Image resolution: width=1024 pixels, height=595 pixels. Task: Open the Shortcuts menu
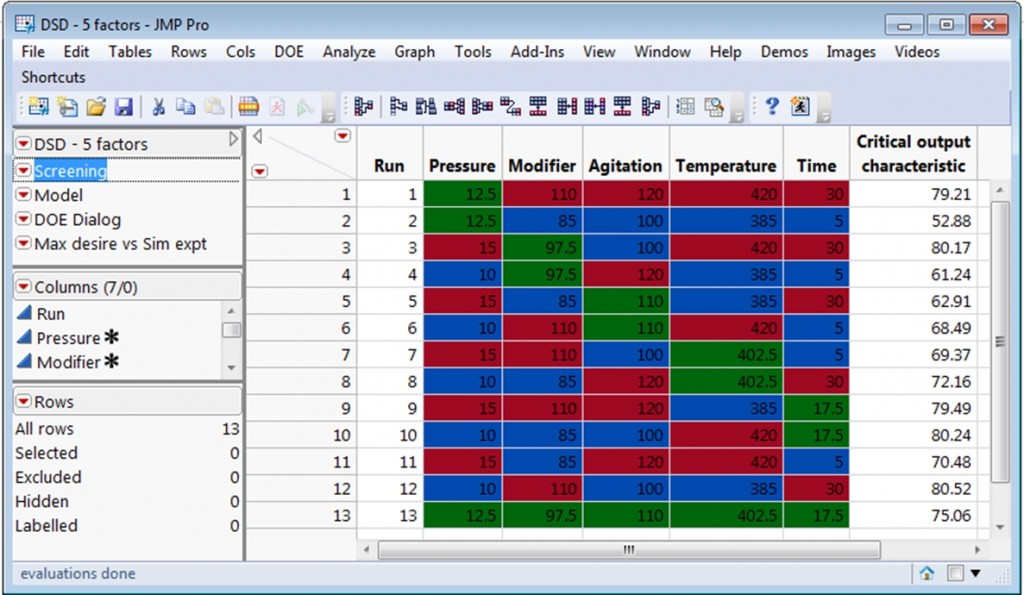[x=54, y=77]
